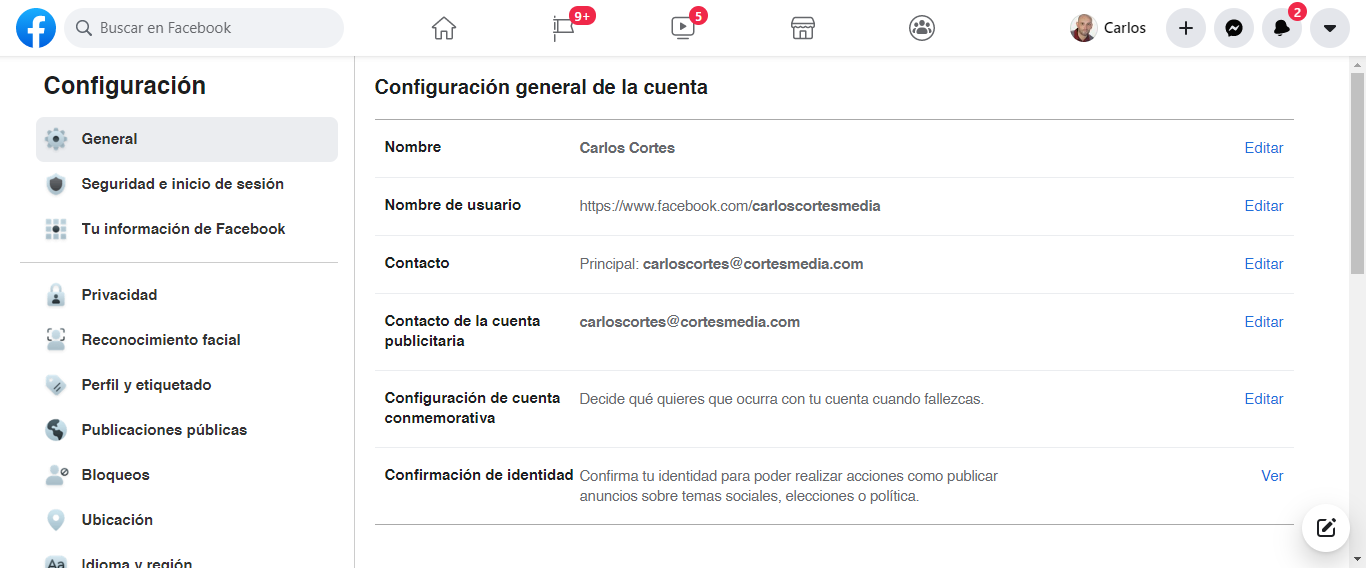Click Principal email address in Contacto
Viewport: 1366px width, 568px height.
coord(753,264)
